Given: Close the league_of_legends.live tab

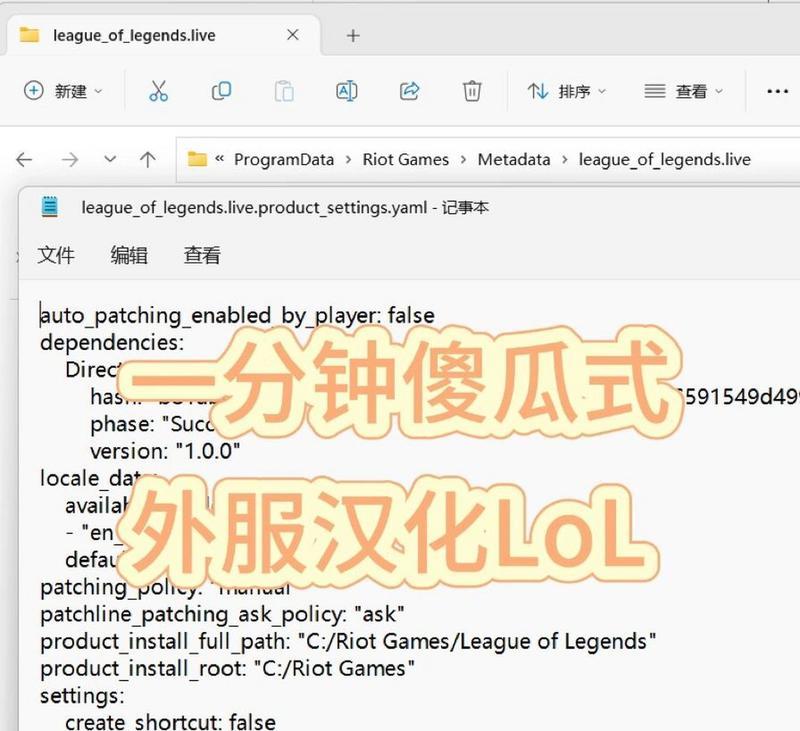Looking at the screenshot, I should click(x=293, y=35).
